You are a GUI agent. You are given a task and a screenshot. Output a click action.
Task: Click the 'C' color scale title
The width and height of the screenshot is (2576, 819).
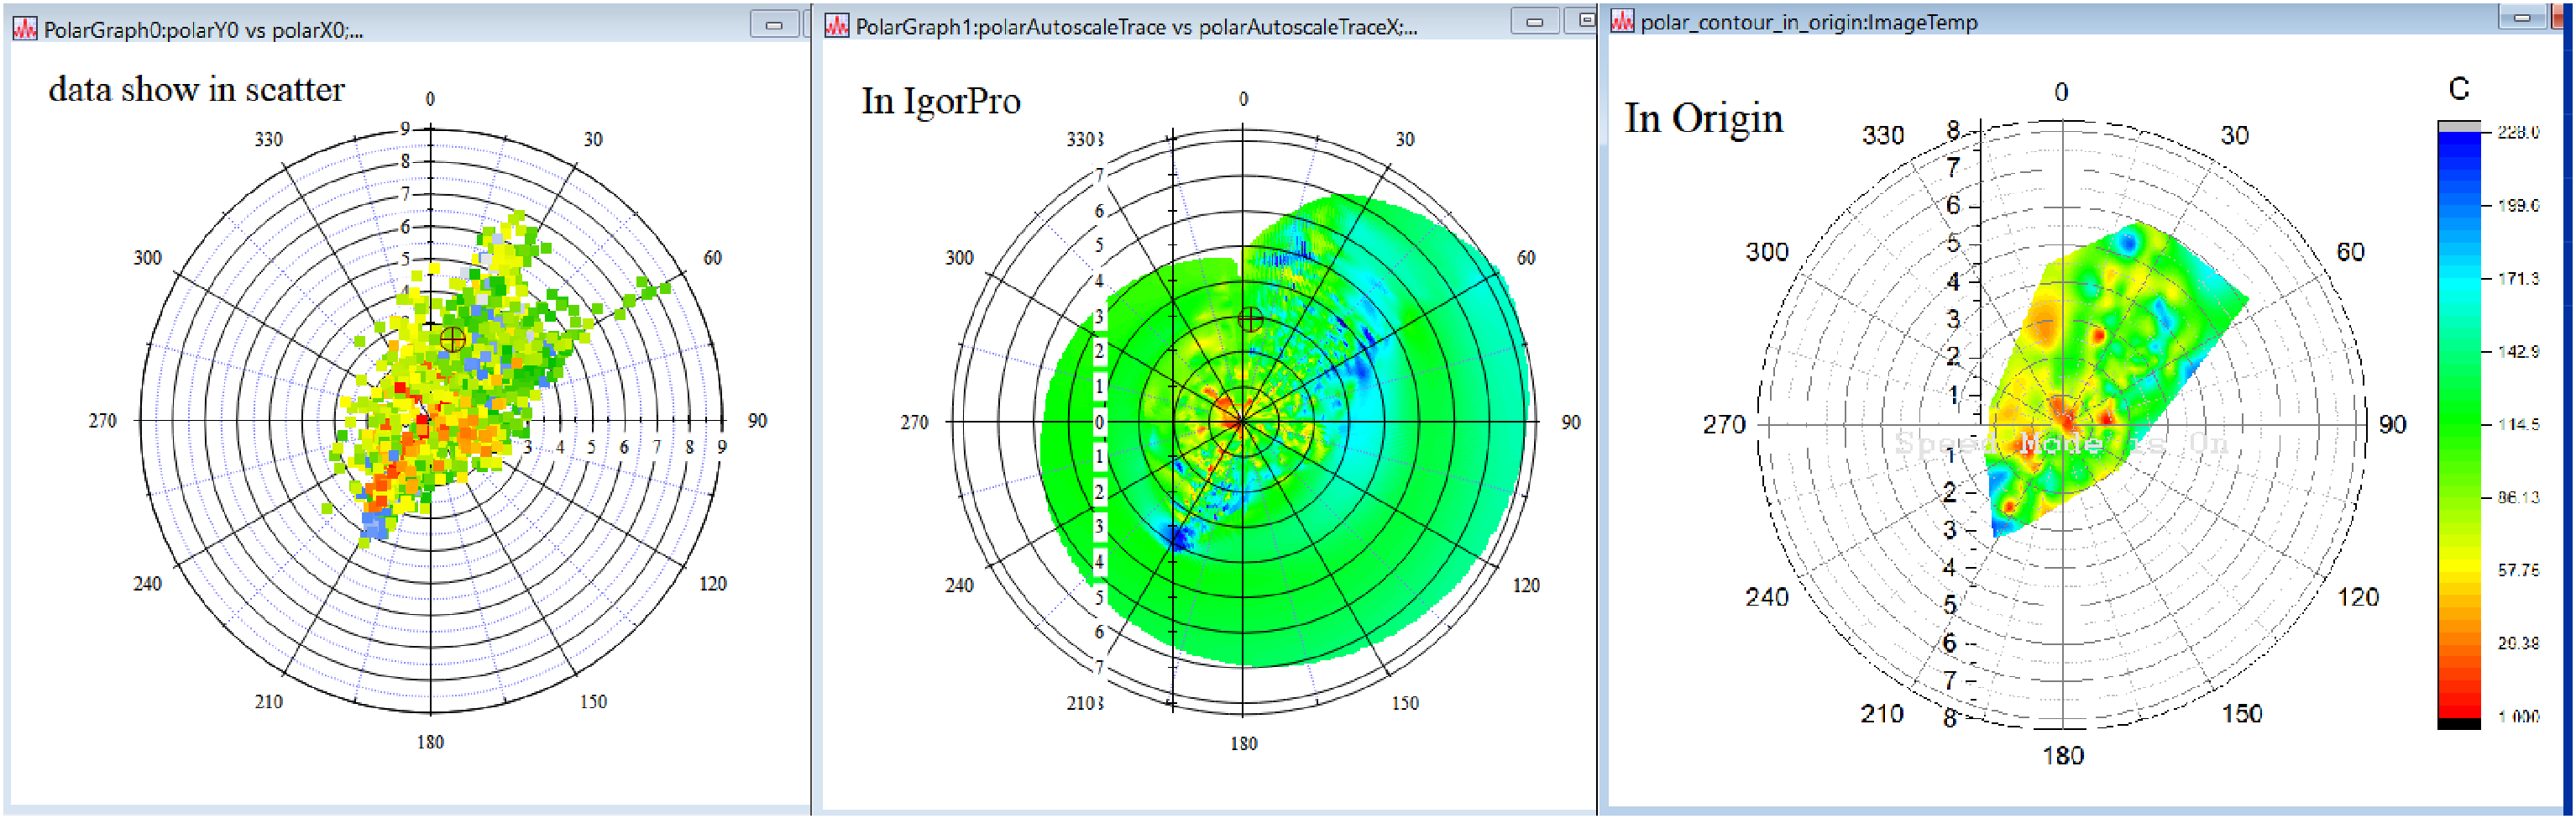pyautogui.click(x=2459, y=89)
